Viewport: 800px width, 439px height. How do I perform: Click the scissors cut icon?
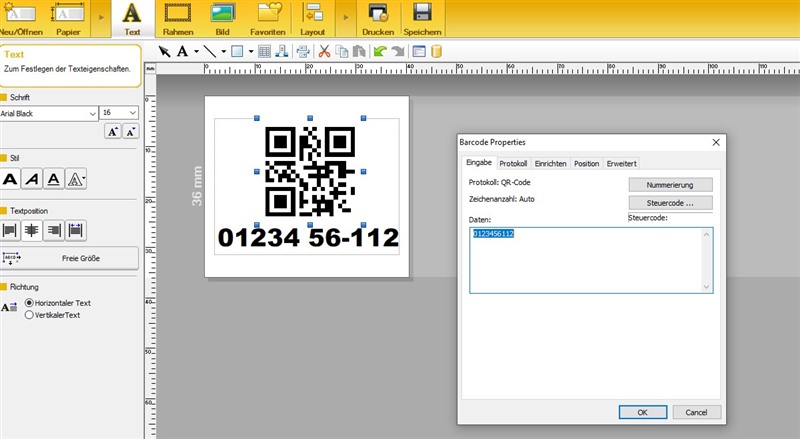(324, 51)
